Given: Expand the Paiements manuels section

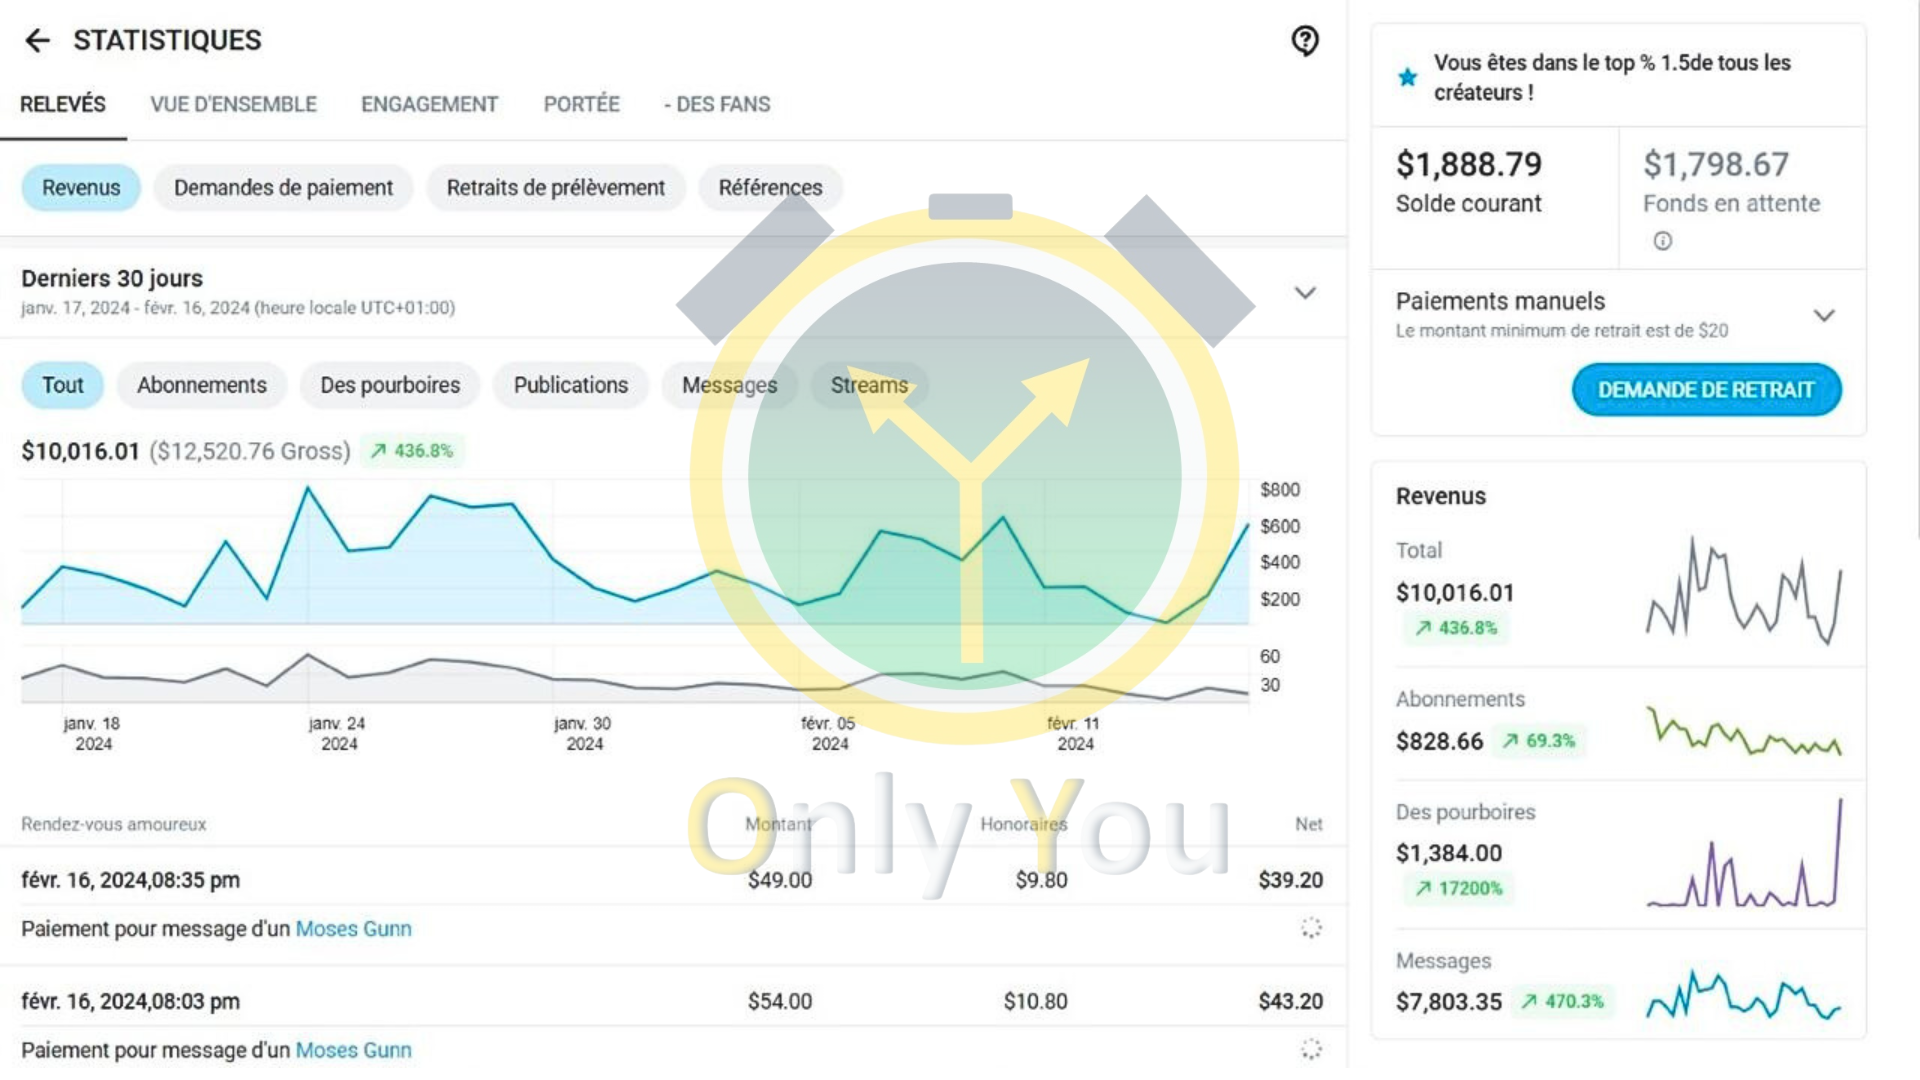Looking at the screenshot, I should (1824, 316).
